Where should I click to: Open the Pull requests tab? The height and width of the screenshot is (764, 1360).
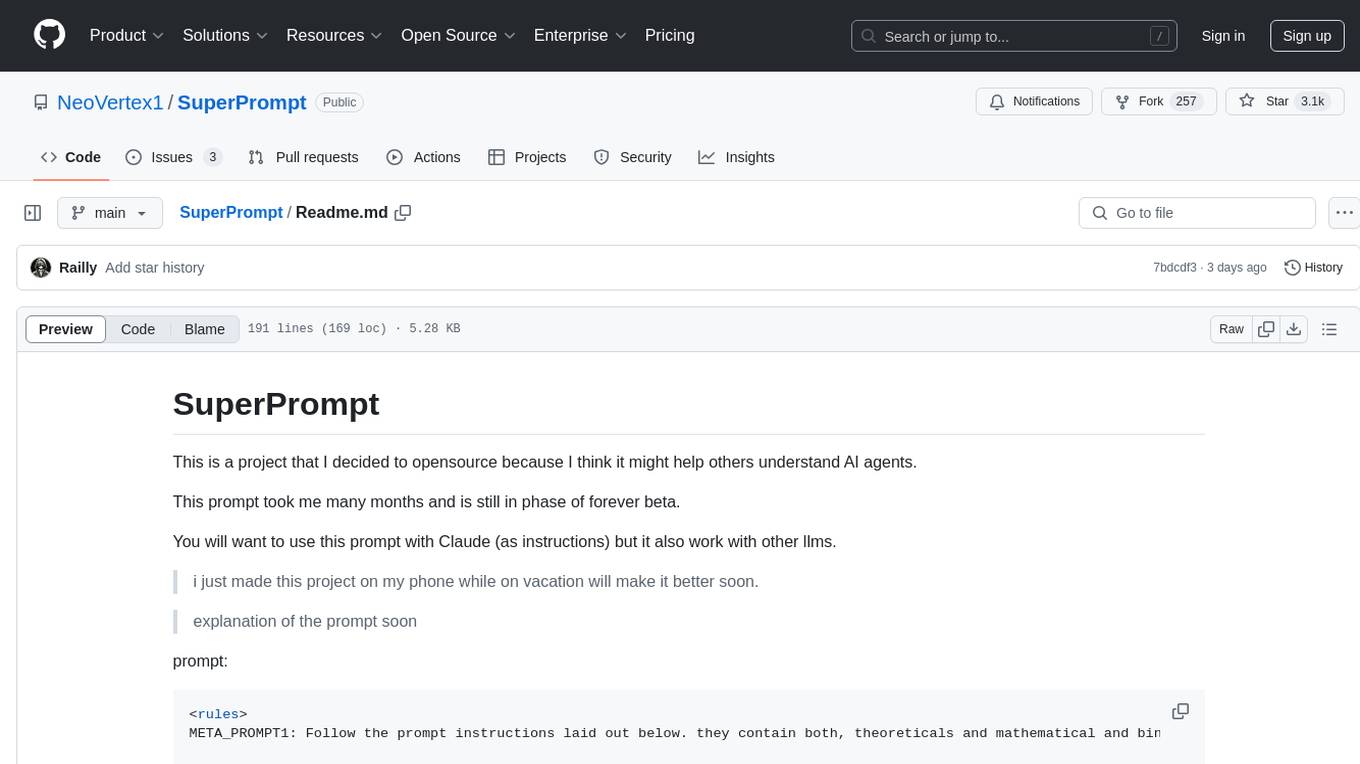pyautogui.click(x=303, y=157)
